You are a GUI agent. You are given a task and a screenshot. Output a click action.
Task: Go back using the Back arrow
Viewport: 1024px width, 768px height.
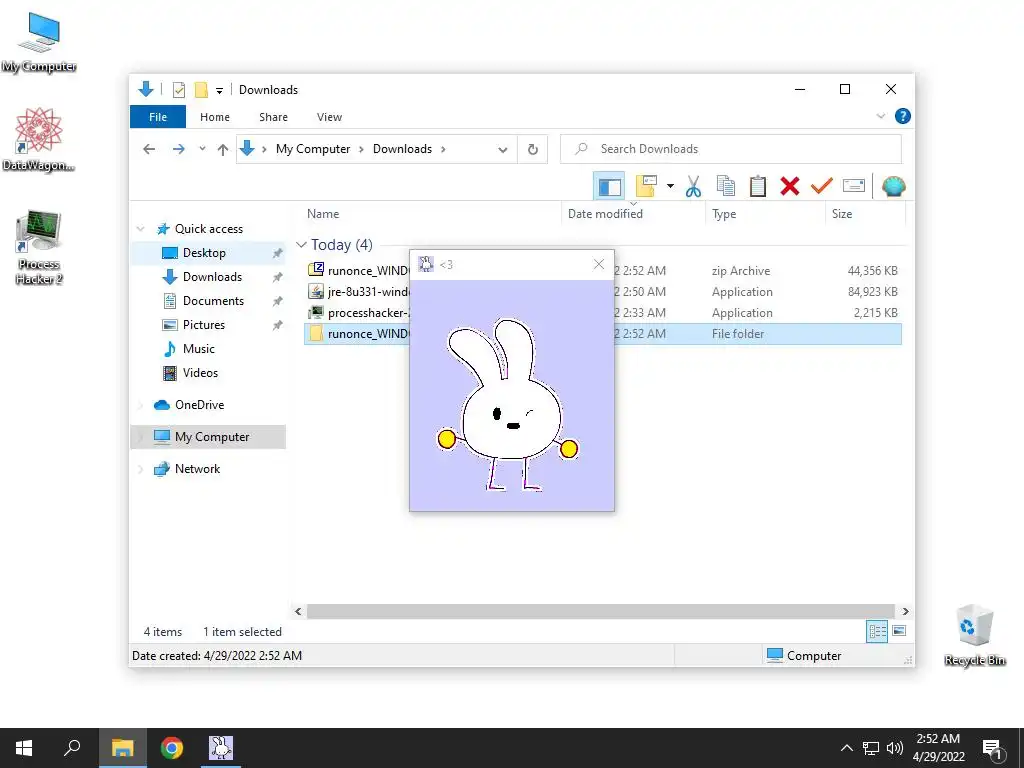click(x=149, y=150)
